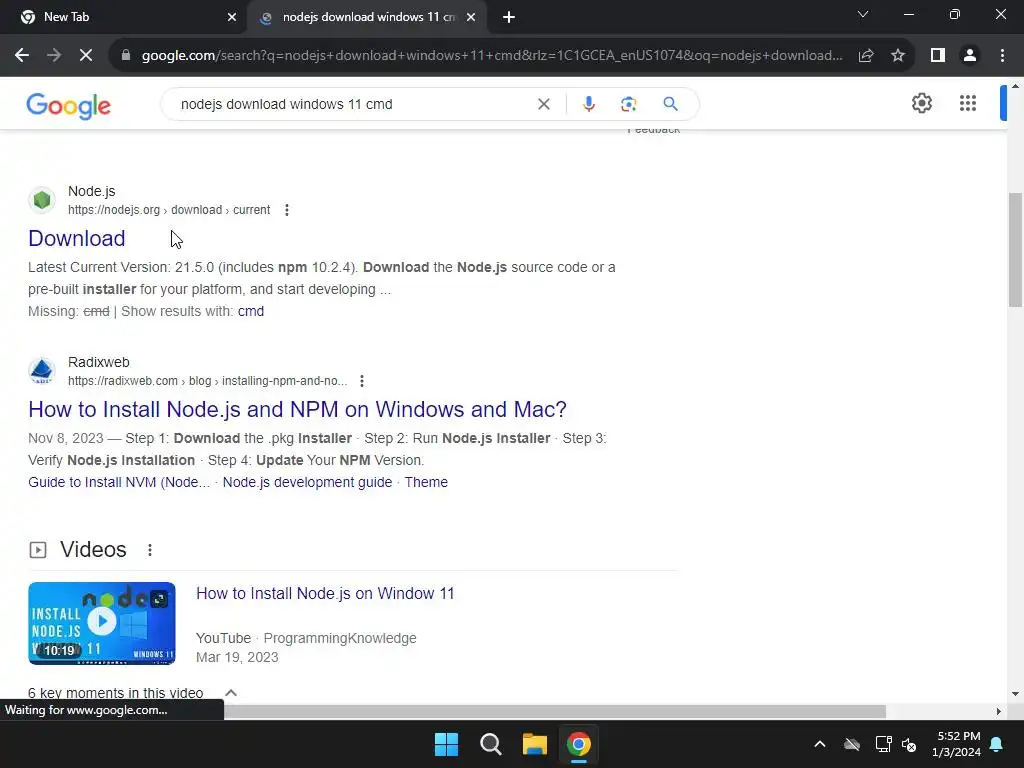Image resolution: width=1024 pixels, height=768 pixels.
Task: Click the OneDrive cloud tray icon
Action: pyautogui.click(x=852, y=744)
